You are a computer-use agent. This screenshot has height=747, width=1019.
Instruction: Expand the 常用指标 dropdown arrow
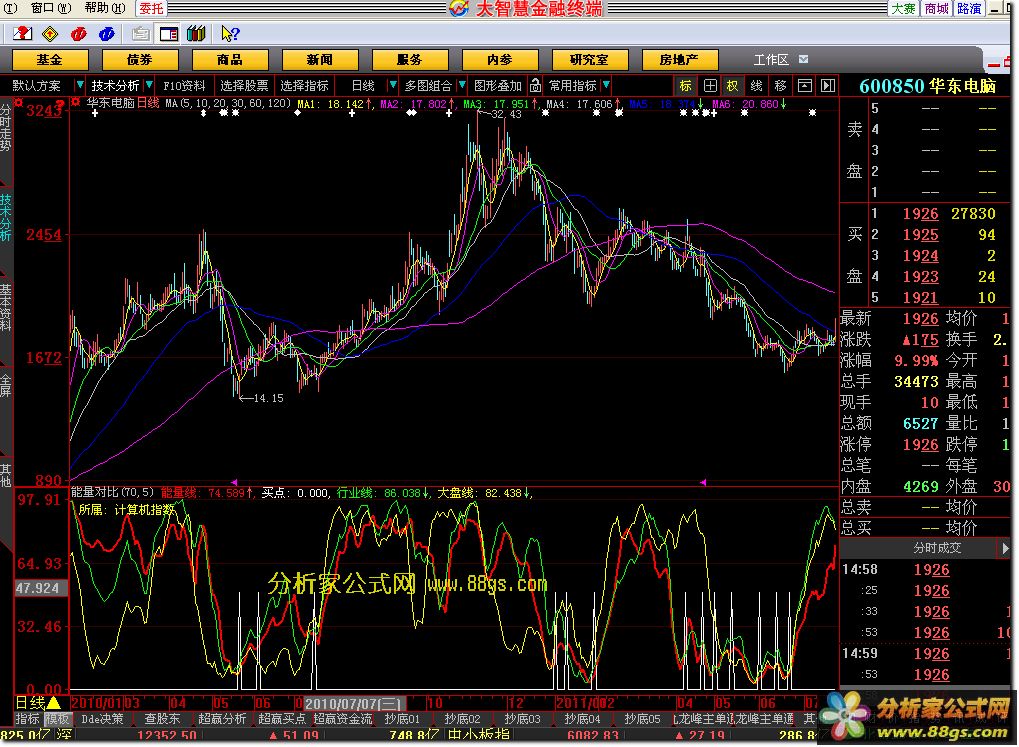[x=606, y=85]
